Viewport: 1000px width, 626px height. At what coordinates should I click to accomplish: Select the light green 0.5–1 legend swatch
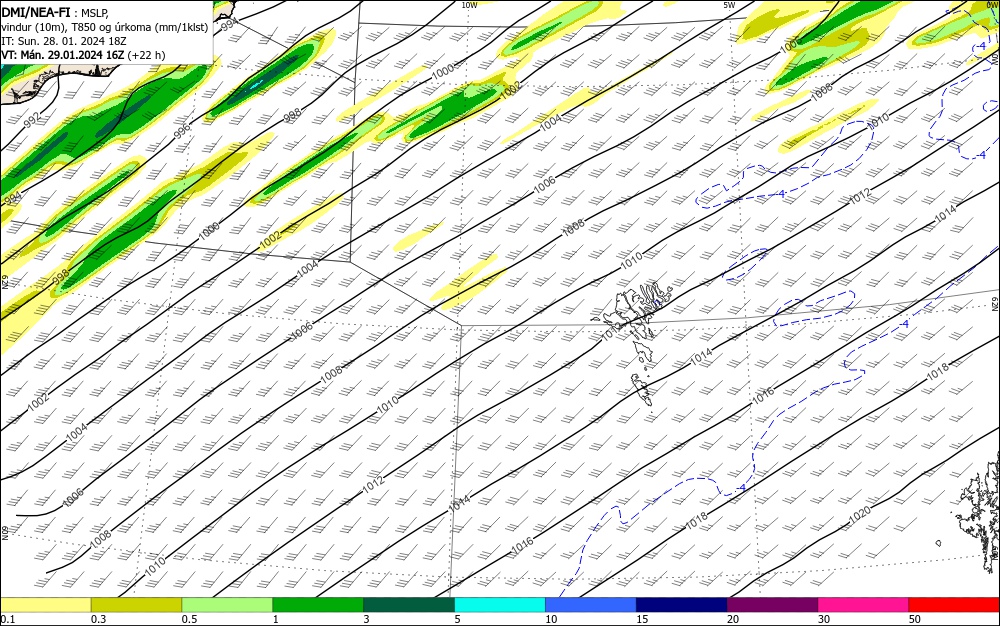pos(227,605)
